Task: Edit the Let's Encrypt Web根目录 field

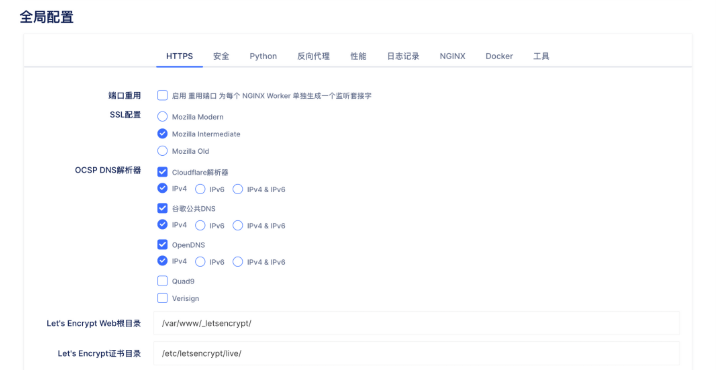Action: 416,323
